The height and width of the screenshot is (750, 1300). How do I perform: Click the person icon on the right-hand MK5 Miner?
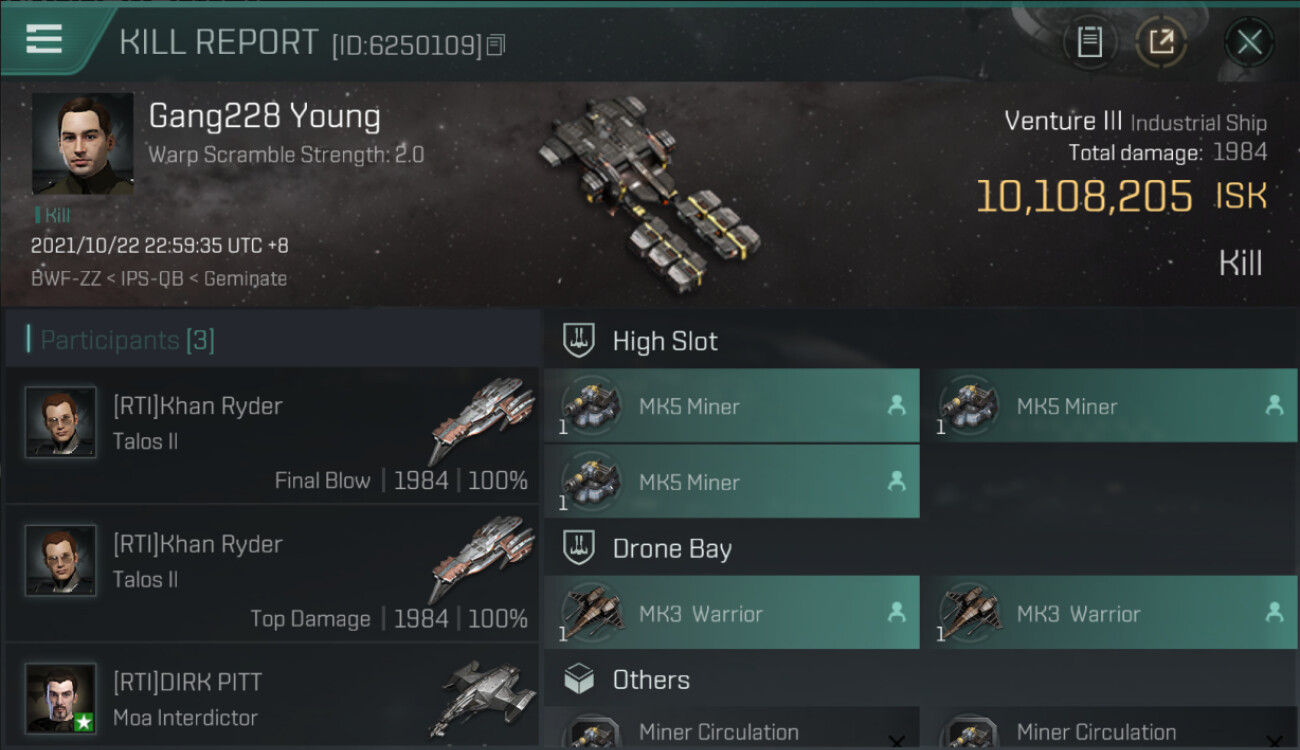pyautogui.click(x=1274, y=405)
